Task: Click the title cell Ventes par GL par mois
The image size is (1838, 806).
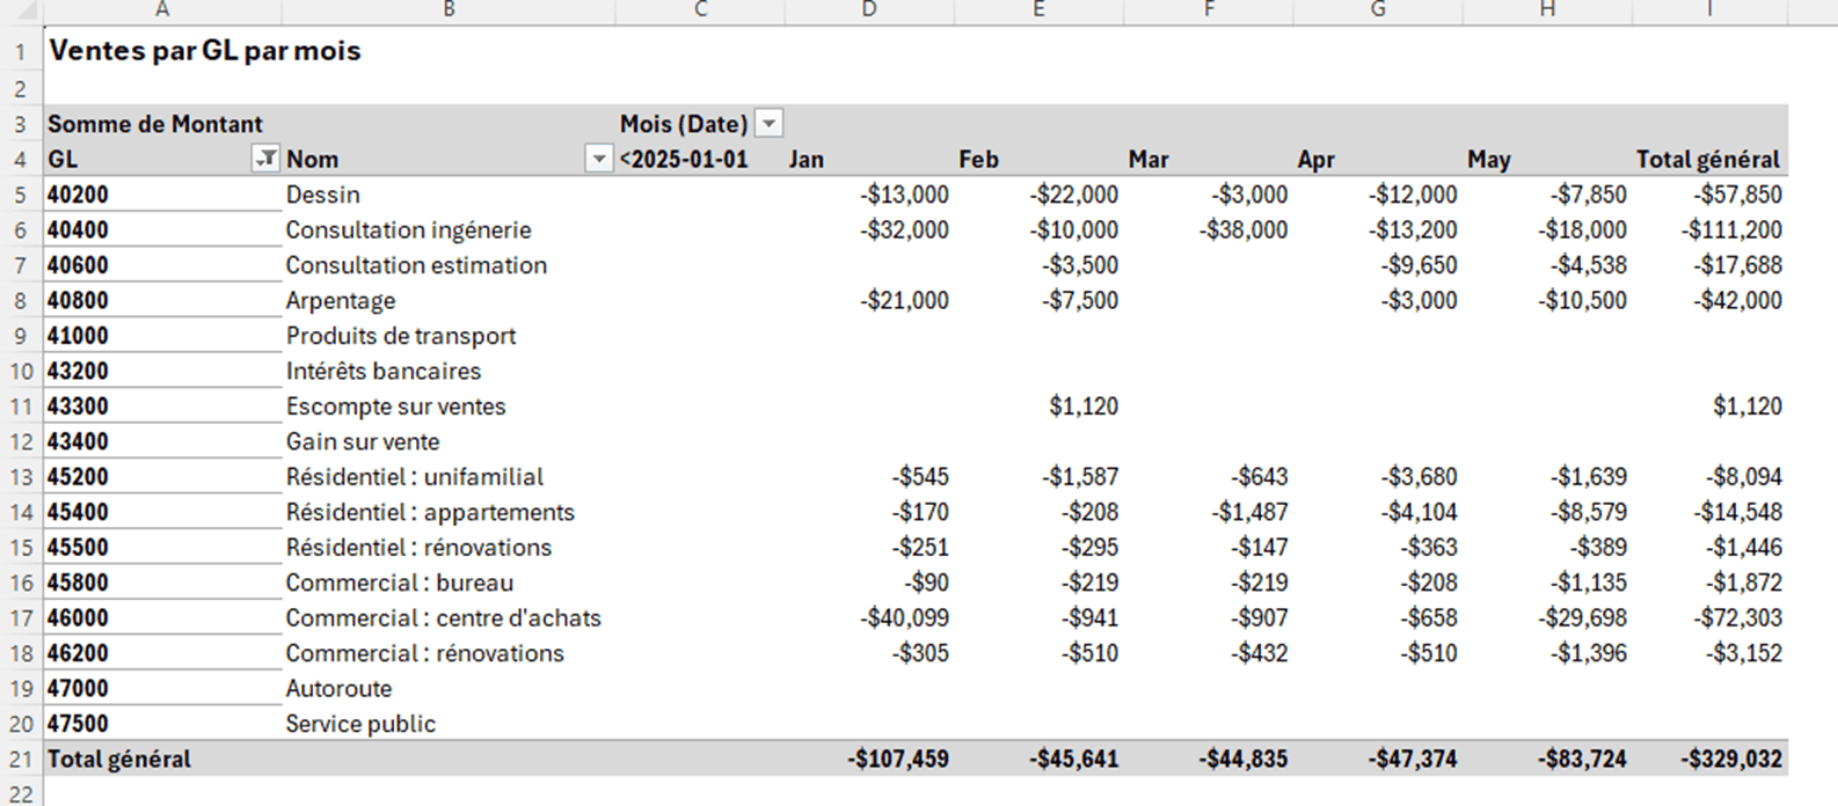Action: point(205,51)
